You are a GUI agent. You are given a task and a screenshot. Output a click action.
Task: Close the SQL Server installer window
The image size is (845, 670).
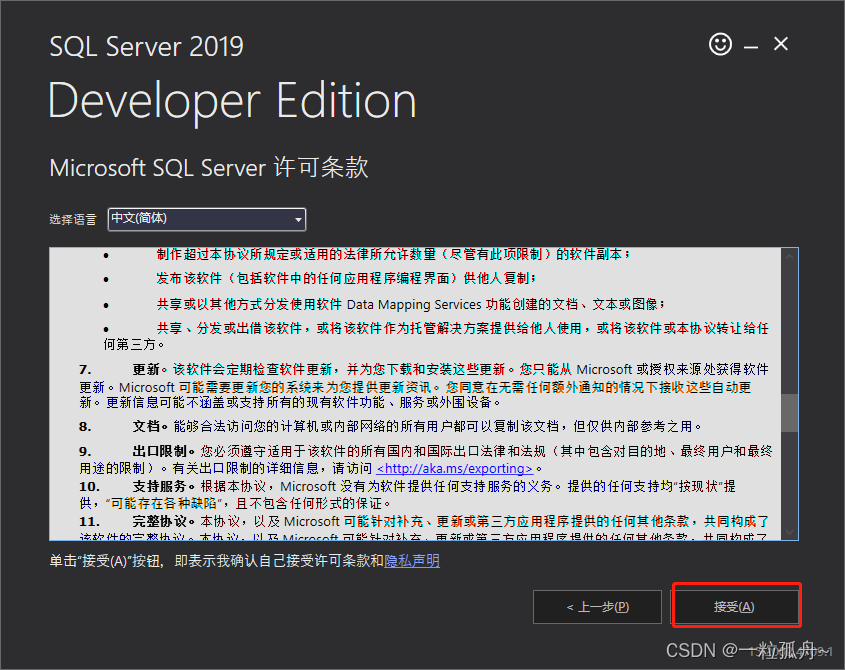(781, 44)
